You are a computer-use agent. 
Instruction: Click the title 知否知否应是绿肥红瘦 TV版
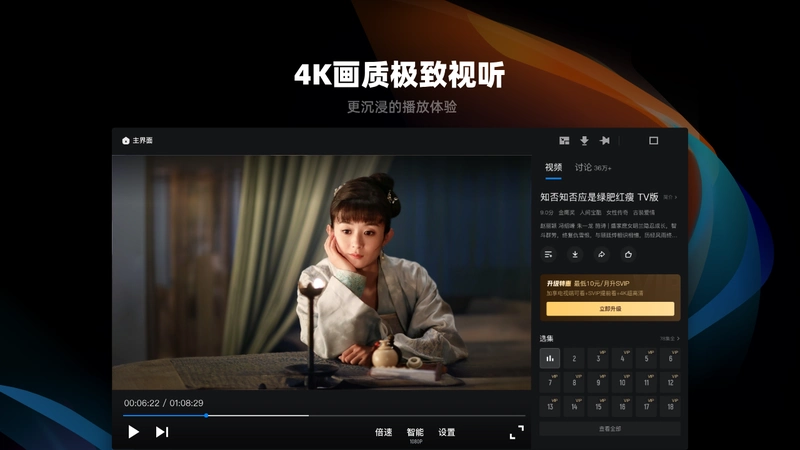tap(599, 197)
